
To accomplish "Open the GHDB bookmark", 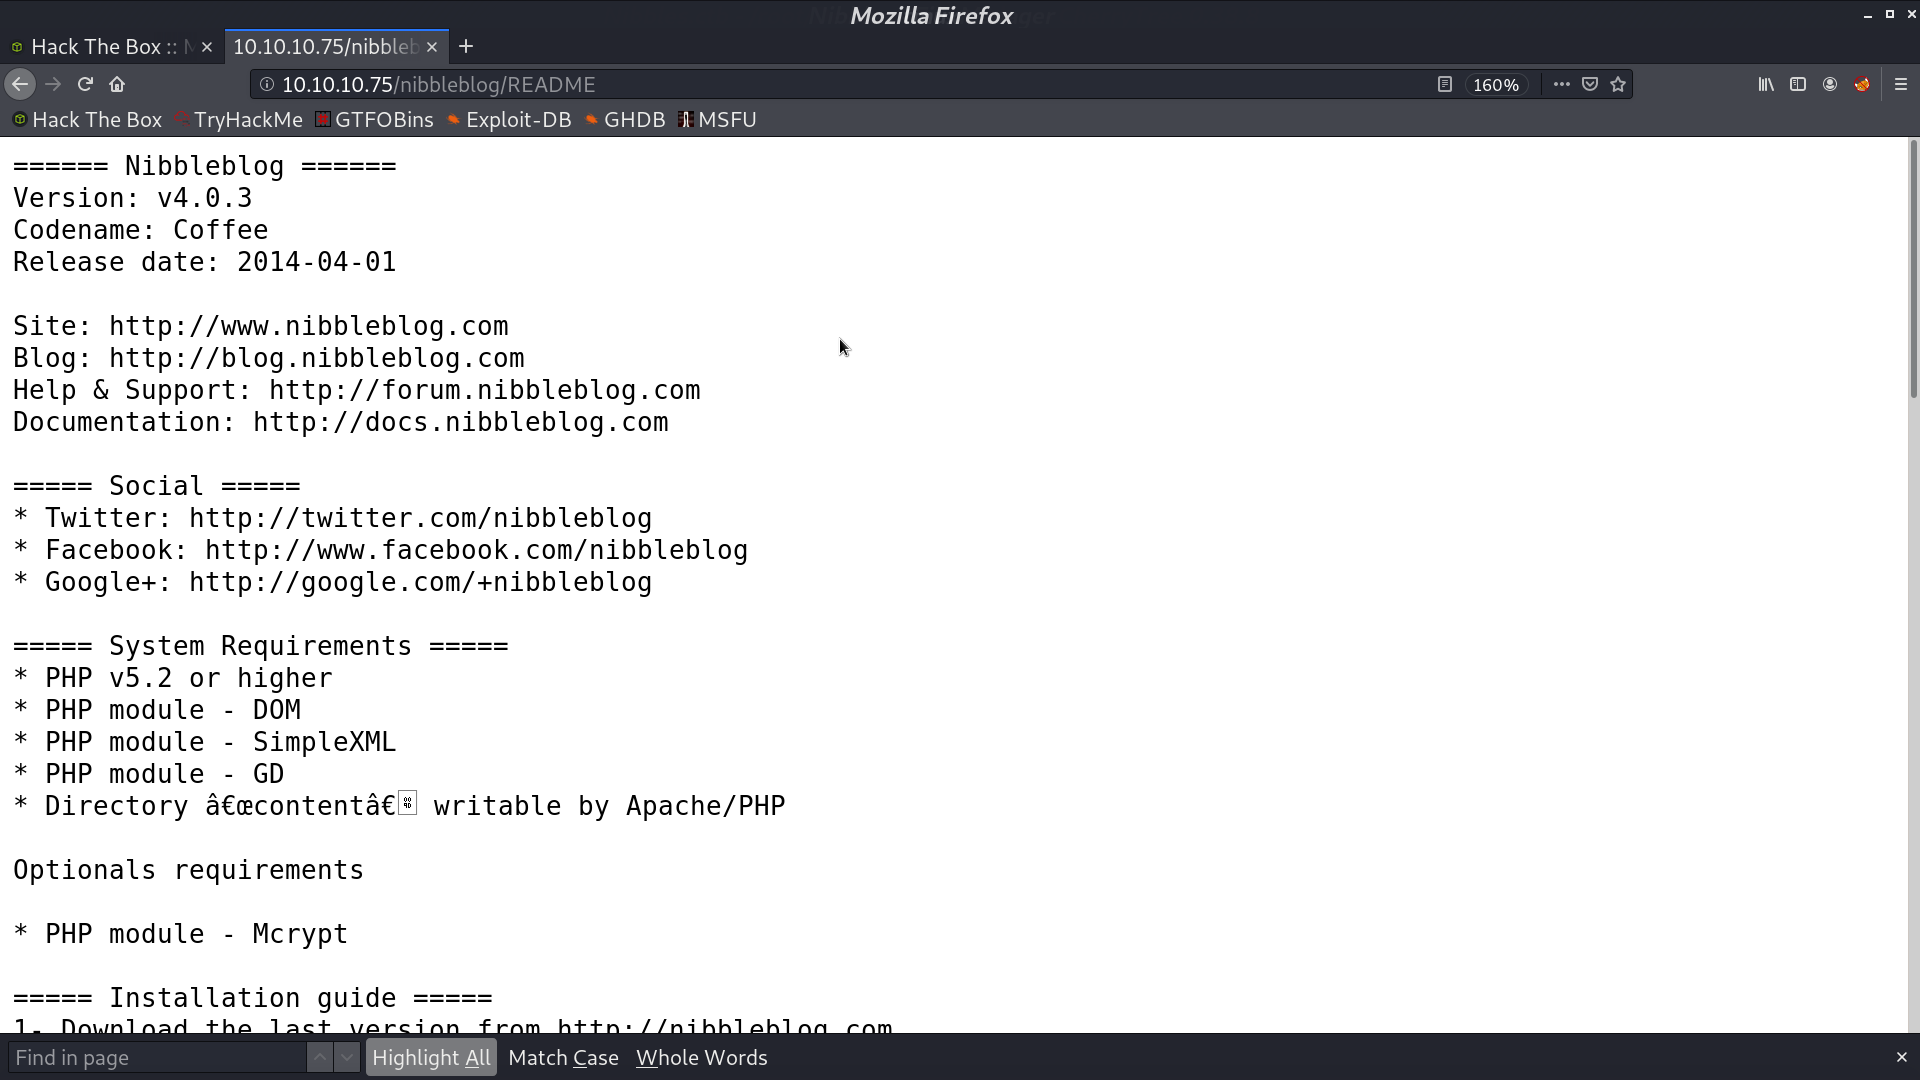I will coord(625,120).
